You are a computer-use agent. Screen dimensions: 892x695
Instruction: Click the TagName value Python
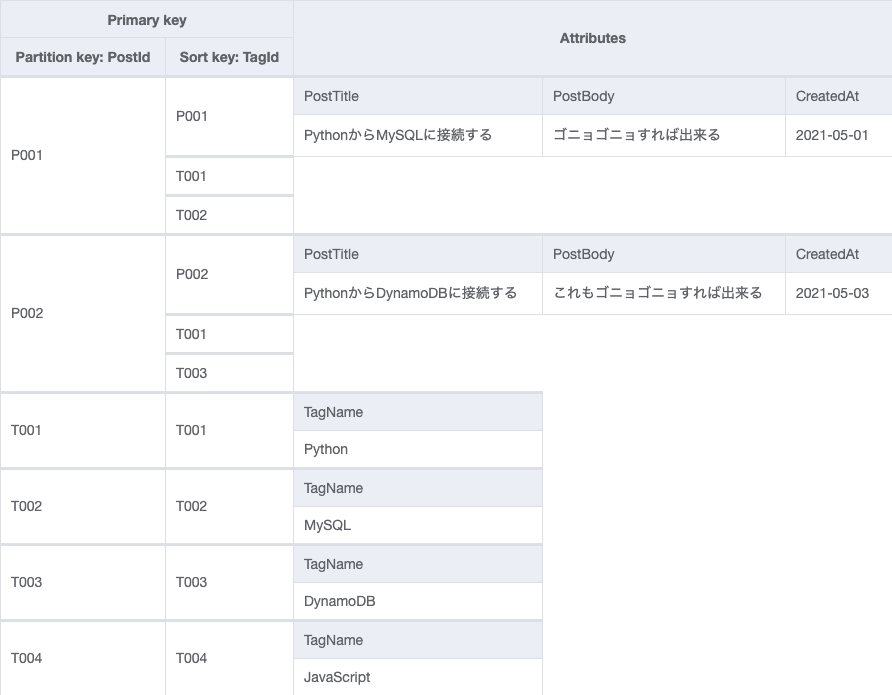[x=325, y=449]
